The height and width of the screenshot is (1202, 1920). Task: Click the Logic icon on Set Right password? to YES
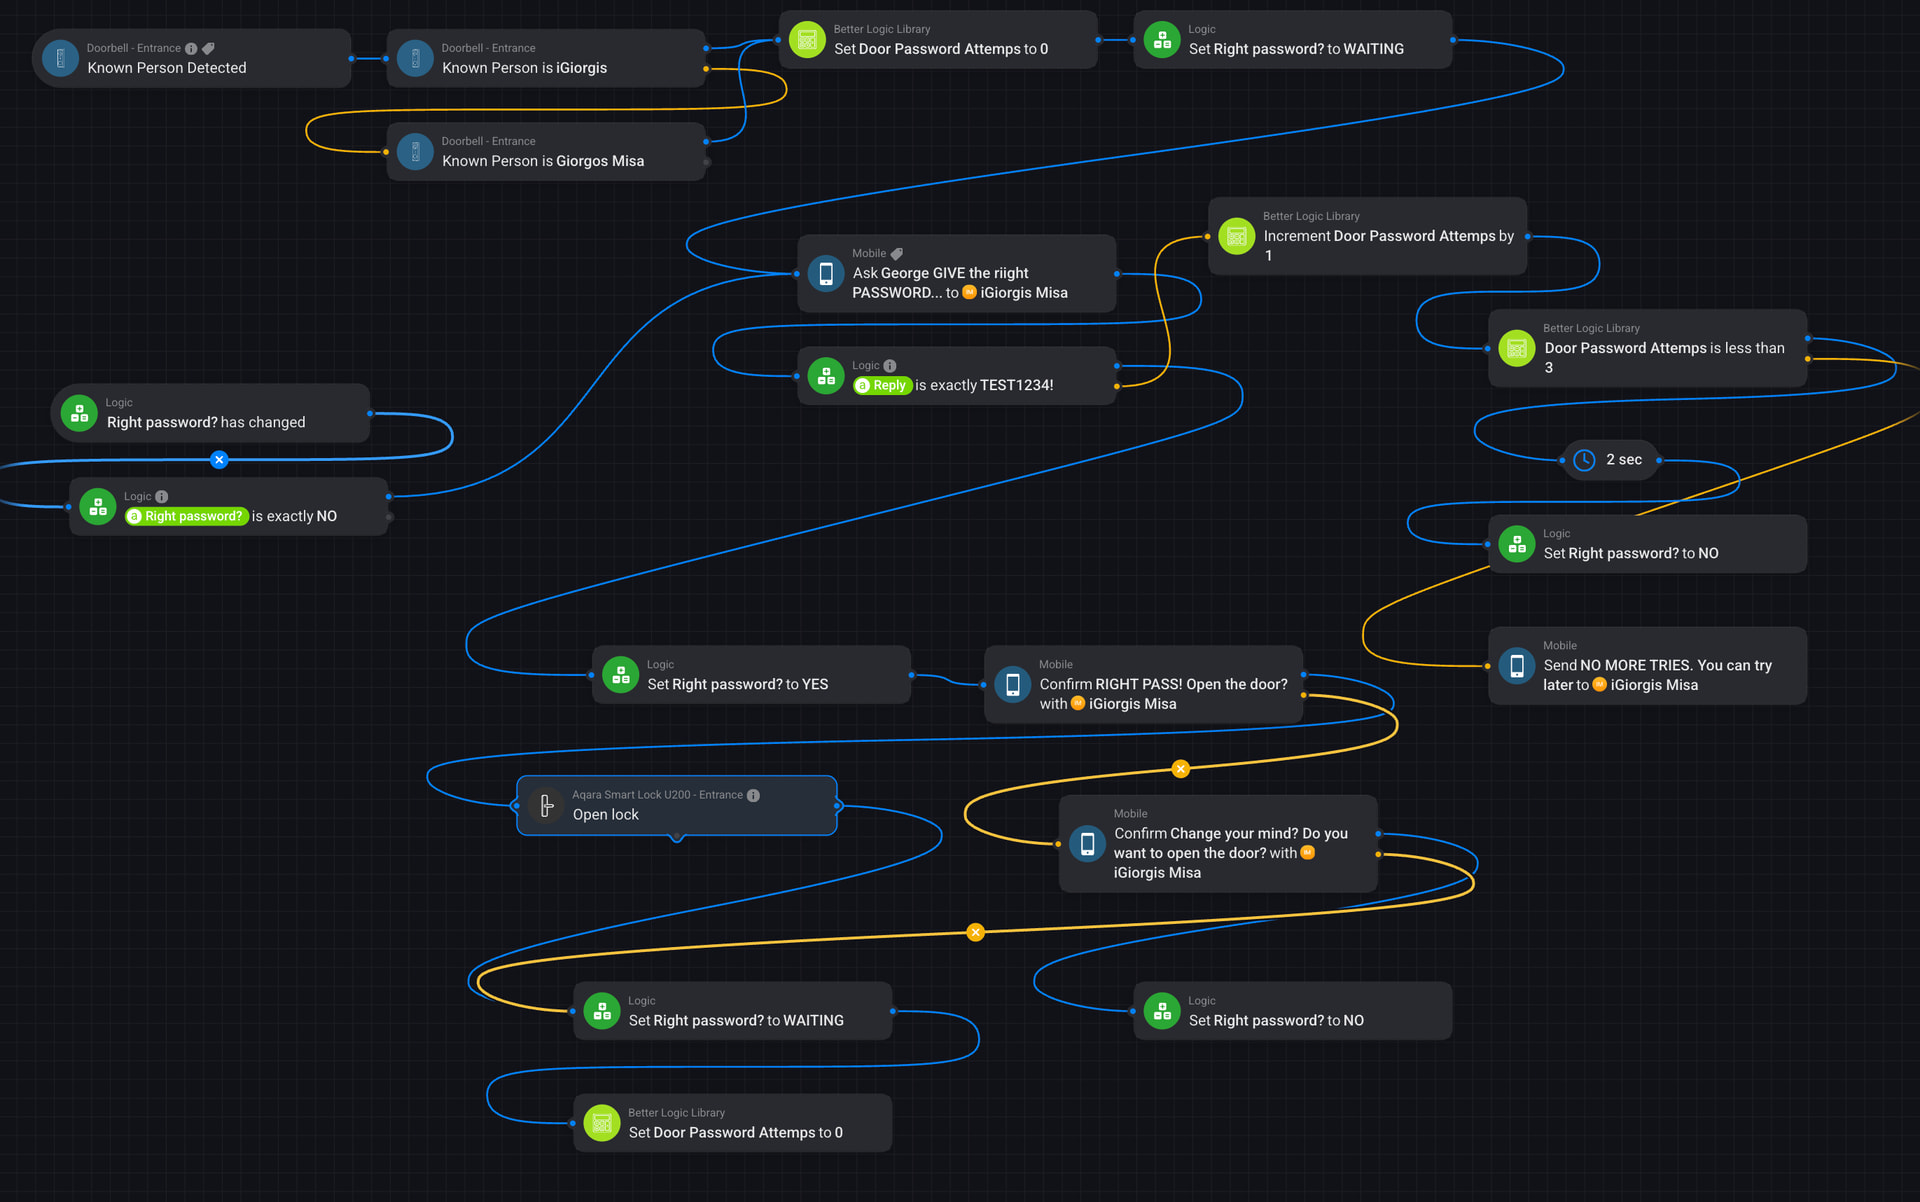click(x=620, y=675)
